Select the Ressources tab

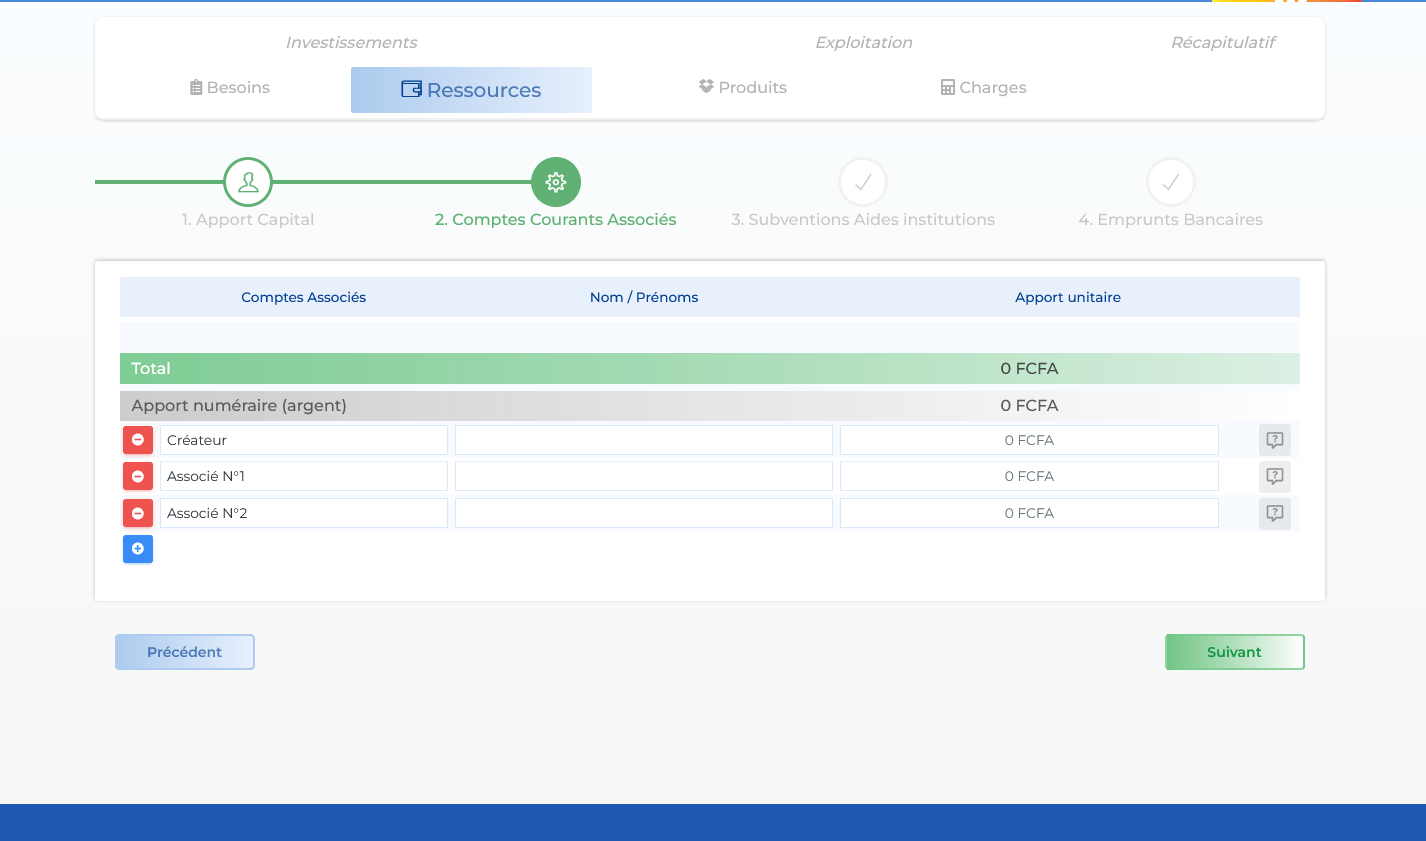tap(471, 90)
